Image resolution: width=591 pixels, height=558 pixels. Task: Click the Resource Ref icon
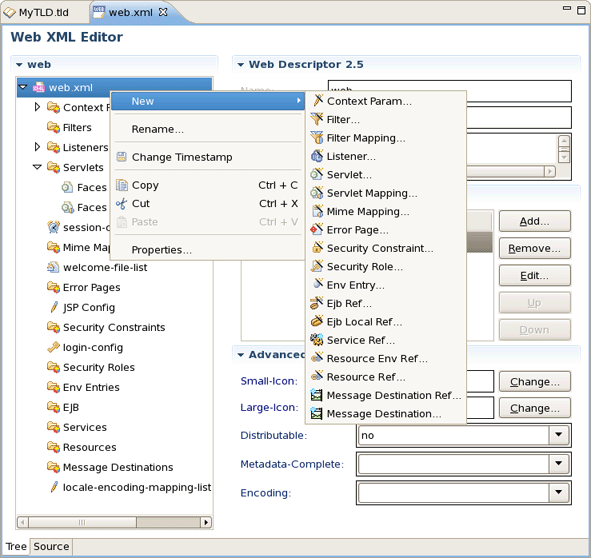[317, 376]
